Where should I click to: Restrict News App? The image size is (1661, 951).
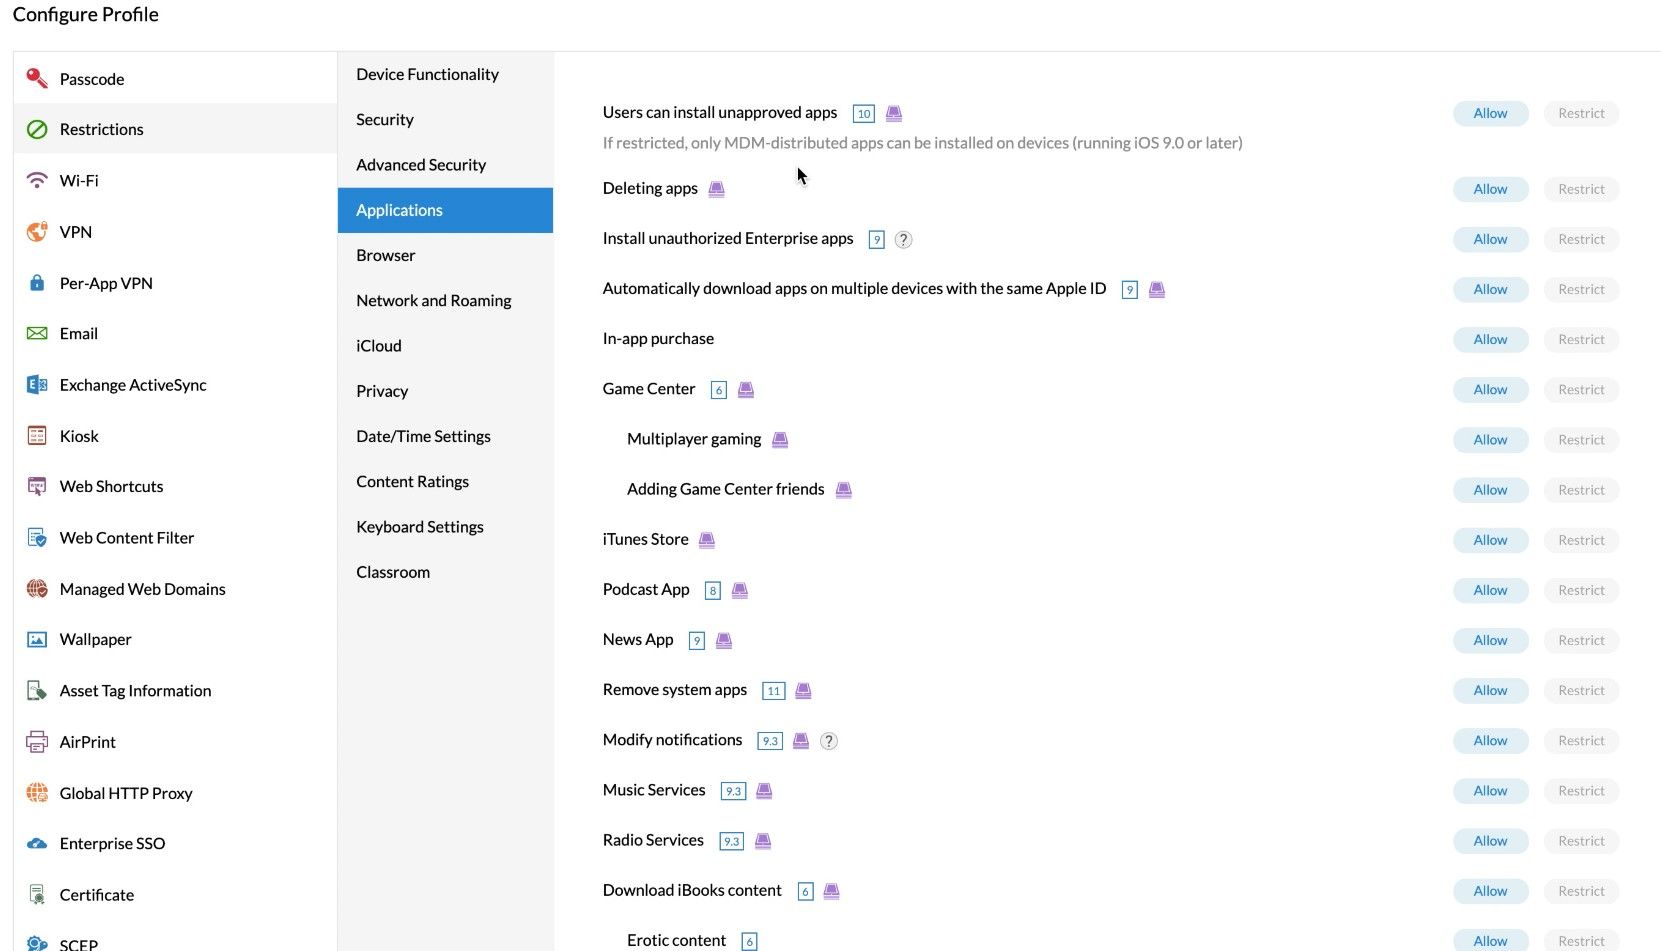pyautogui.click(x=1581, y=640)
